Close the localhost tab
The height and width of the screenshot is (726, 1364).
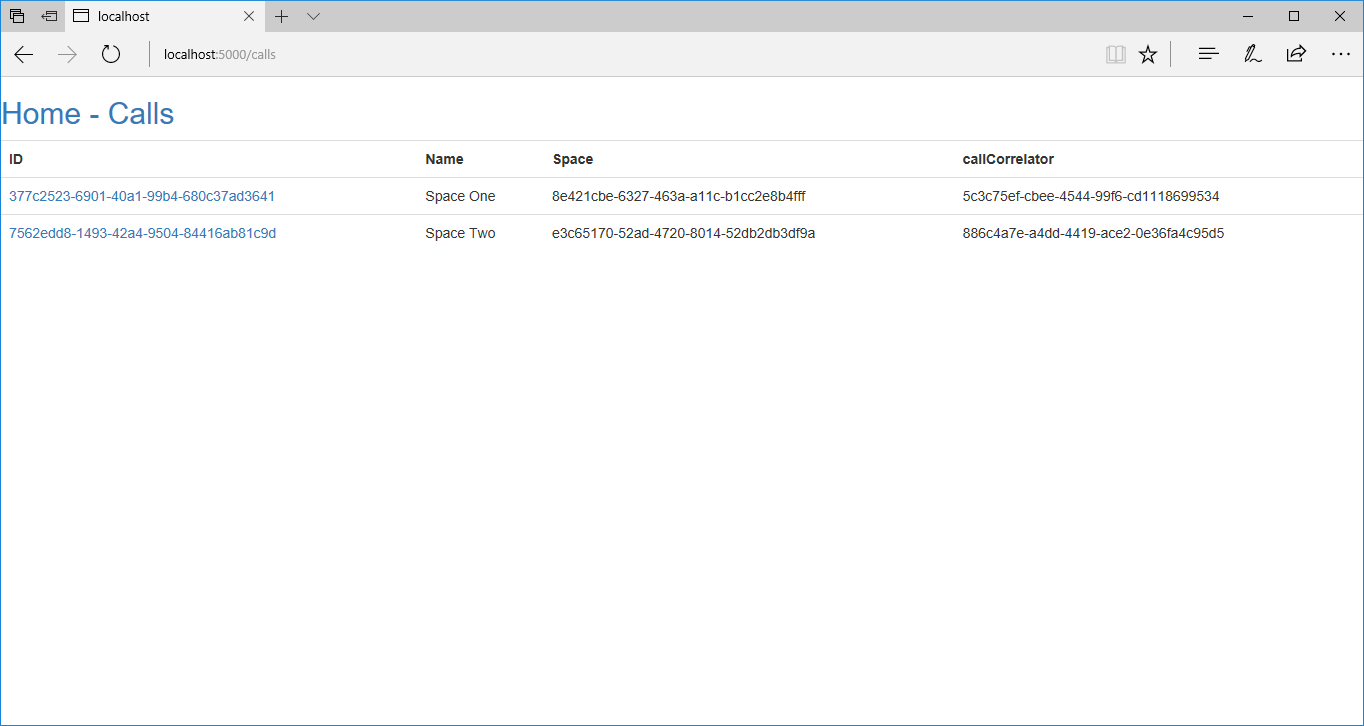pyautogui.click(x=250, y=16)
